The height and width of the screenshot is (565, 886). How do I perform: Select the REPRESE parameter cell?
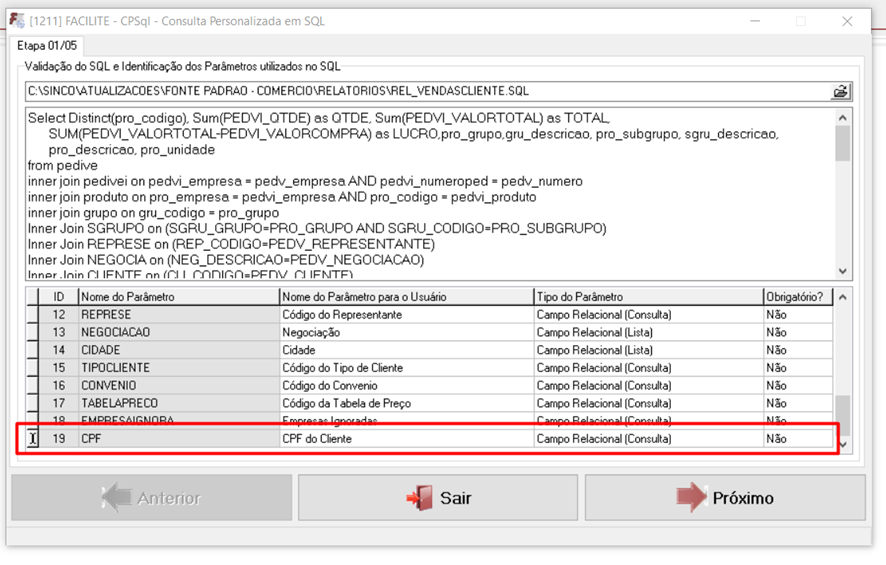[x=179, y=315]
